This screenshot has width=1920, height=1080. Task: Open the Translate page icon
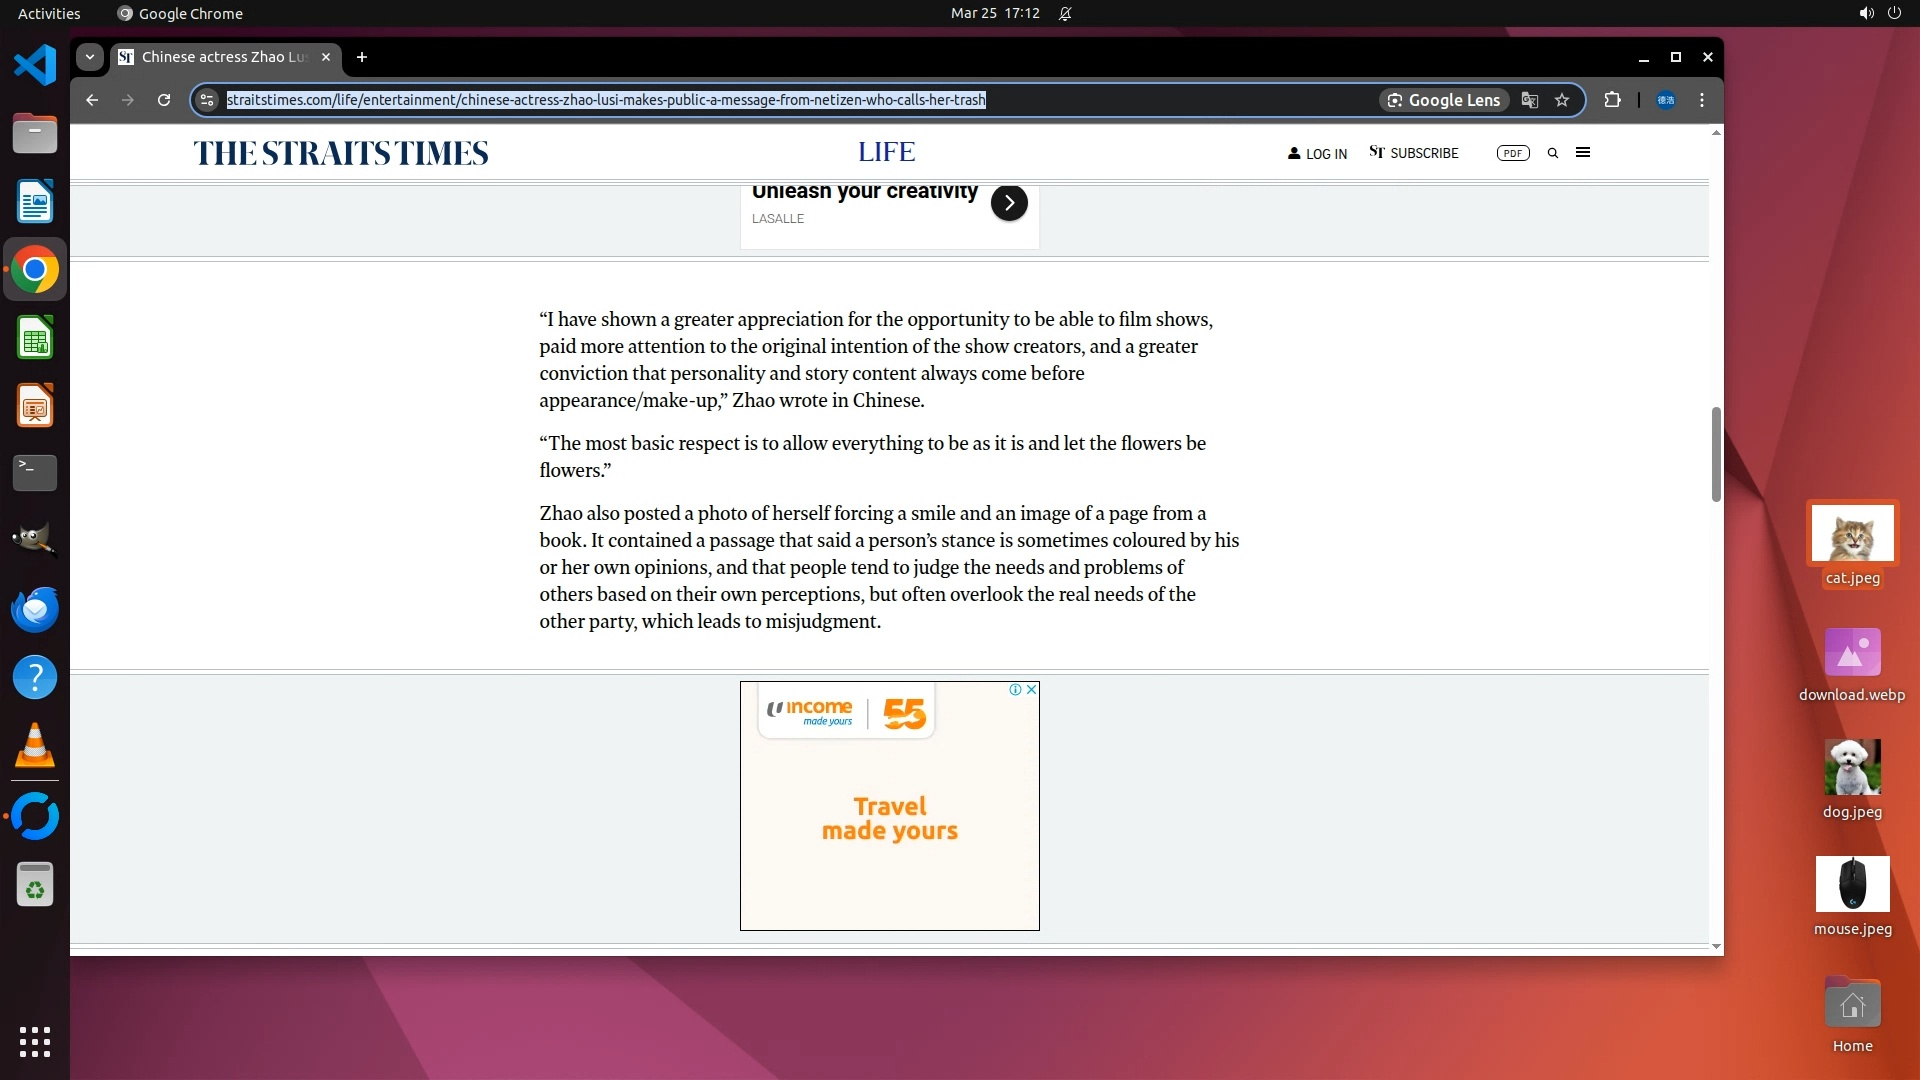pyautogui.click(x=1530, y=100)
